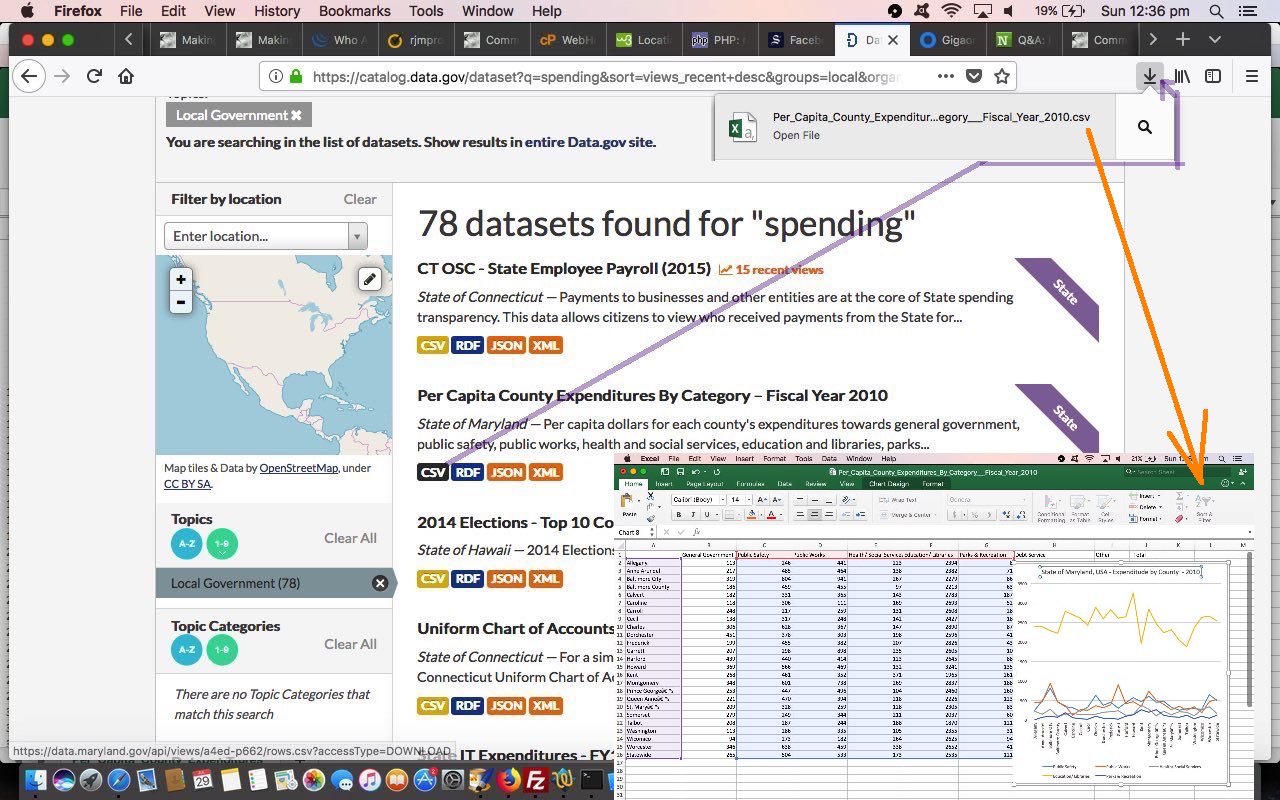List all open tabs chevron
The image size is (1280, 800).
(1215, 39)
